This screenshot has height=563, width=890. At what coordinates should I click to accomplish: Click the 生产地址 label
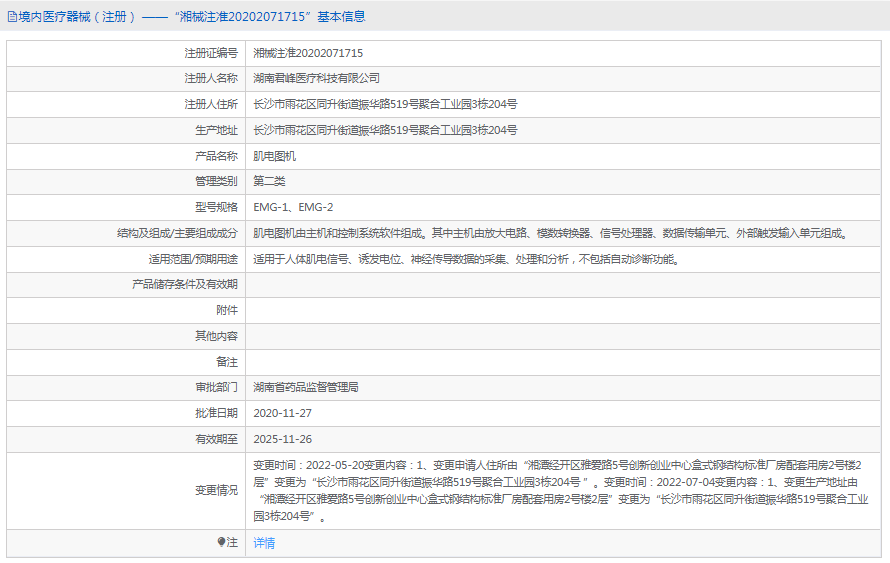[x=216, y=130]
